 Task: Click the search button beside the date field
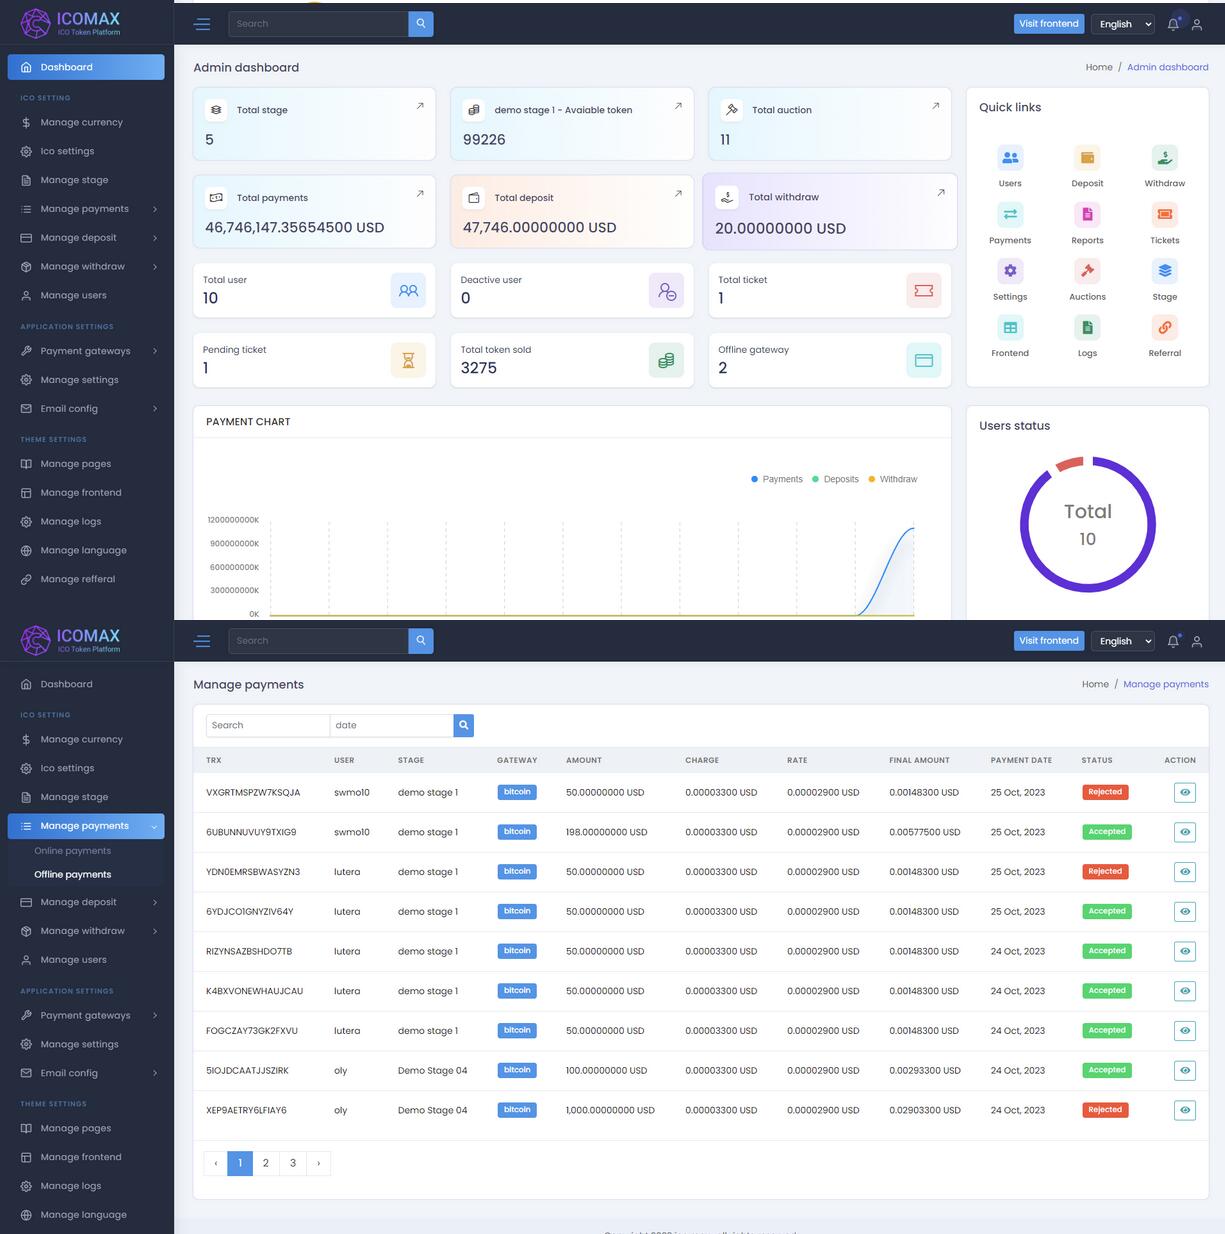point(463,726)
